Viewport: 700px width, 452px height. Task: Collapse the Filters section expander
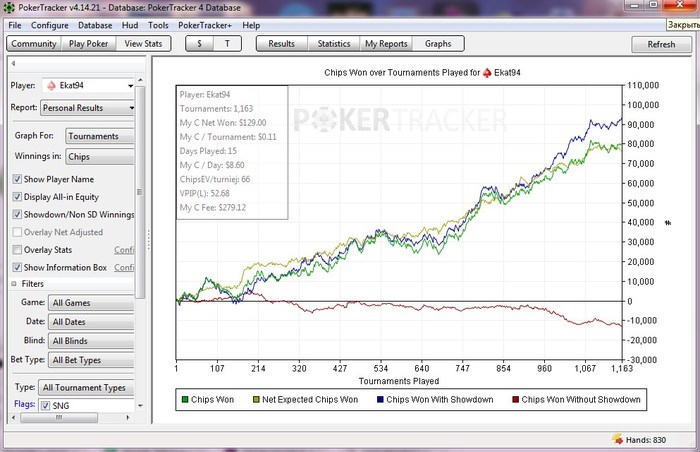point(14,284)
